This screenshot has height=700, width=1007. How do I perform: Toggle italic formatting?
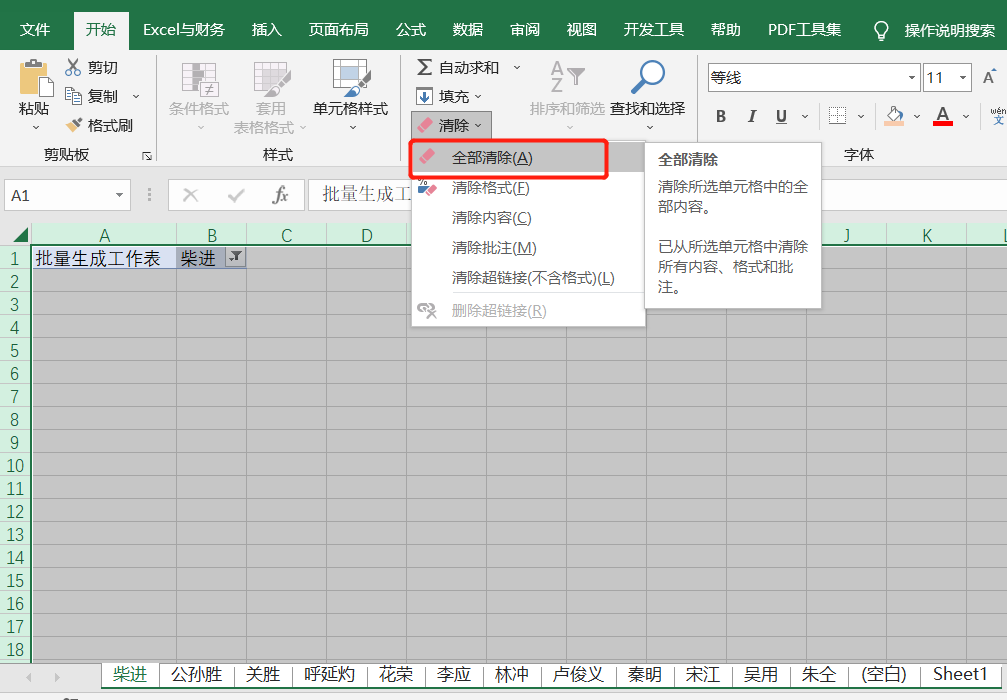point(751,116)
